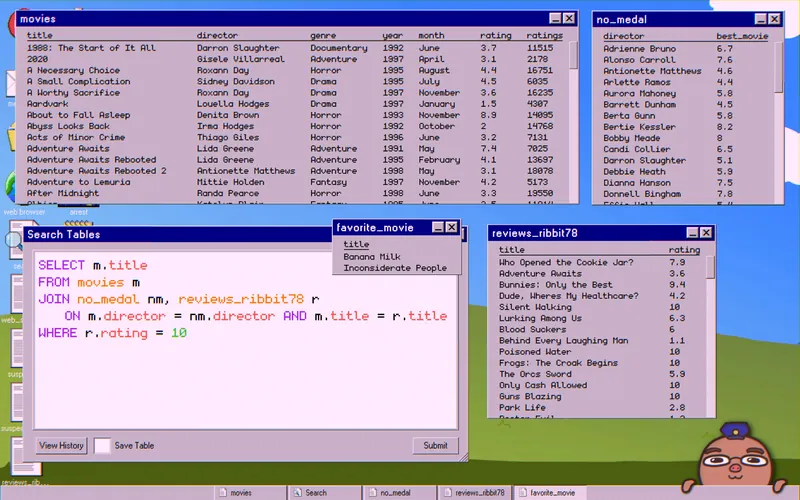The height and width of the screenshot is (500, 800).
Task: Close the no_medal window
Action: point(774,19)
